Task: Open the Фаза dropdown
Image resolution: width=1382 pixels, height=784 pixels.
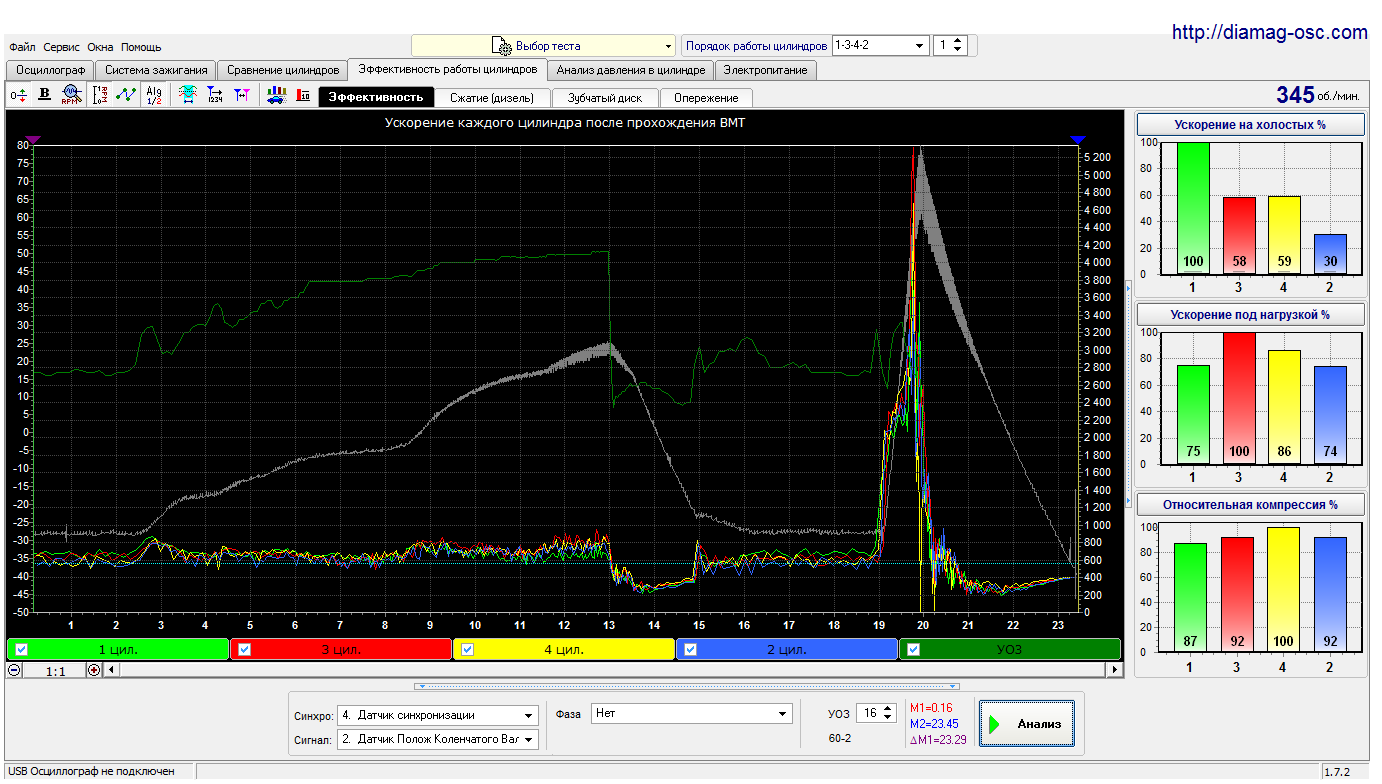Action: point(691,713)
